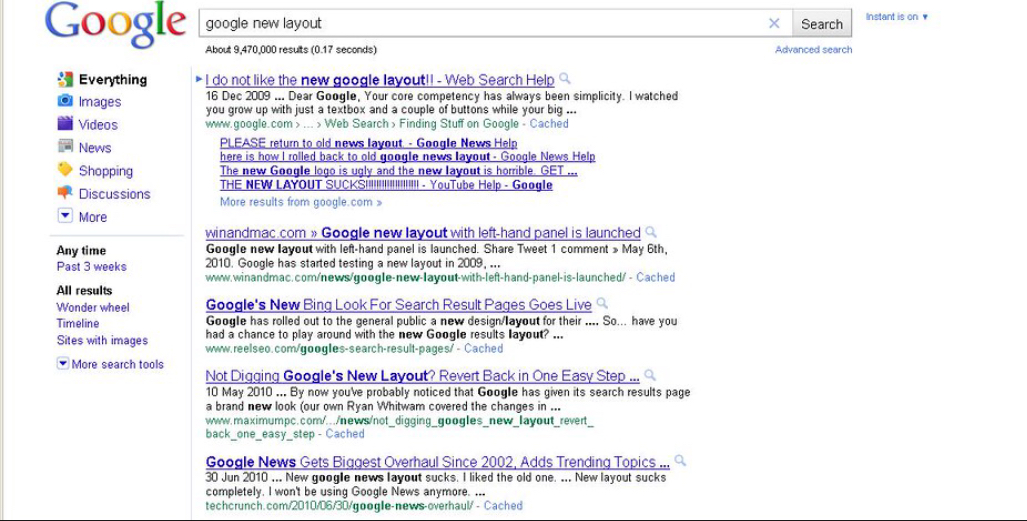The image size is (1027, 521).
Task: Click magnifier icon next to TechCrunch result
Action: point(680,461)
